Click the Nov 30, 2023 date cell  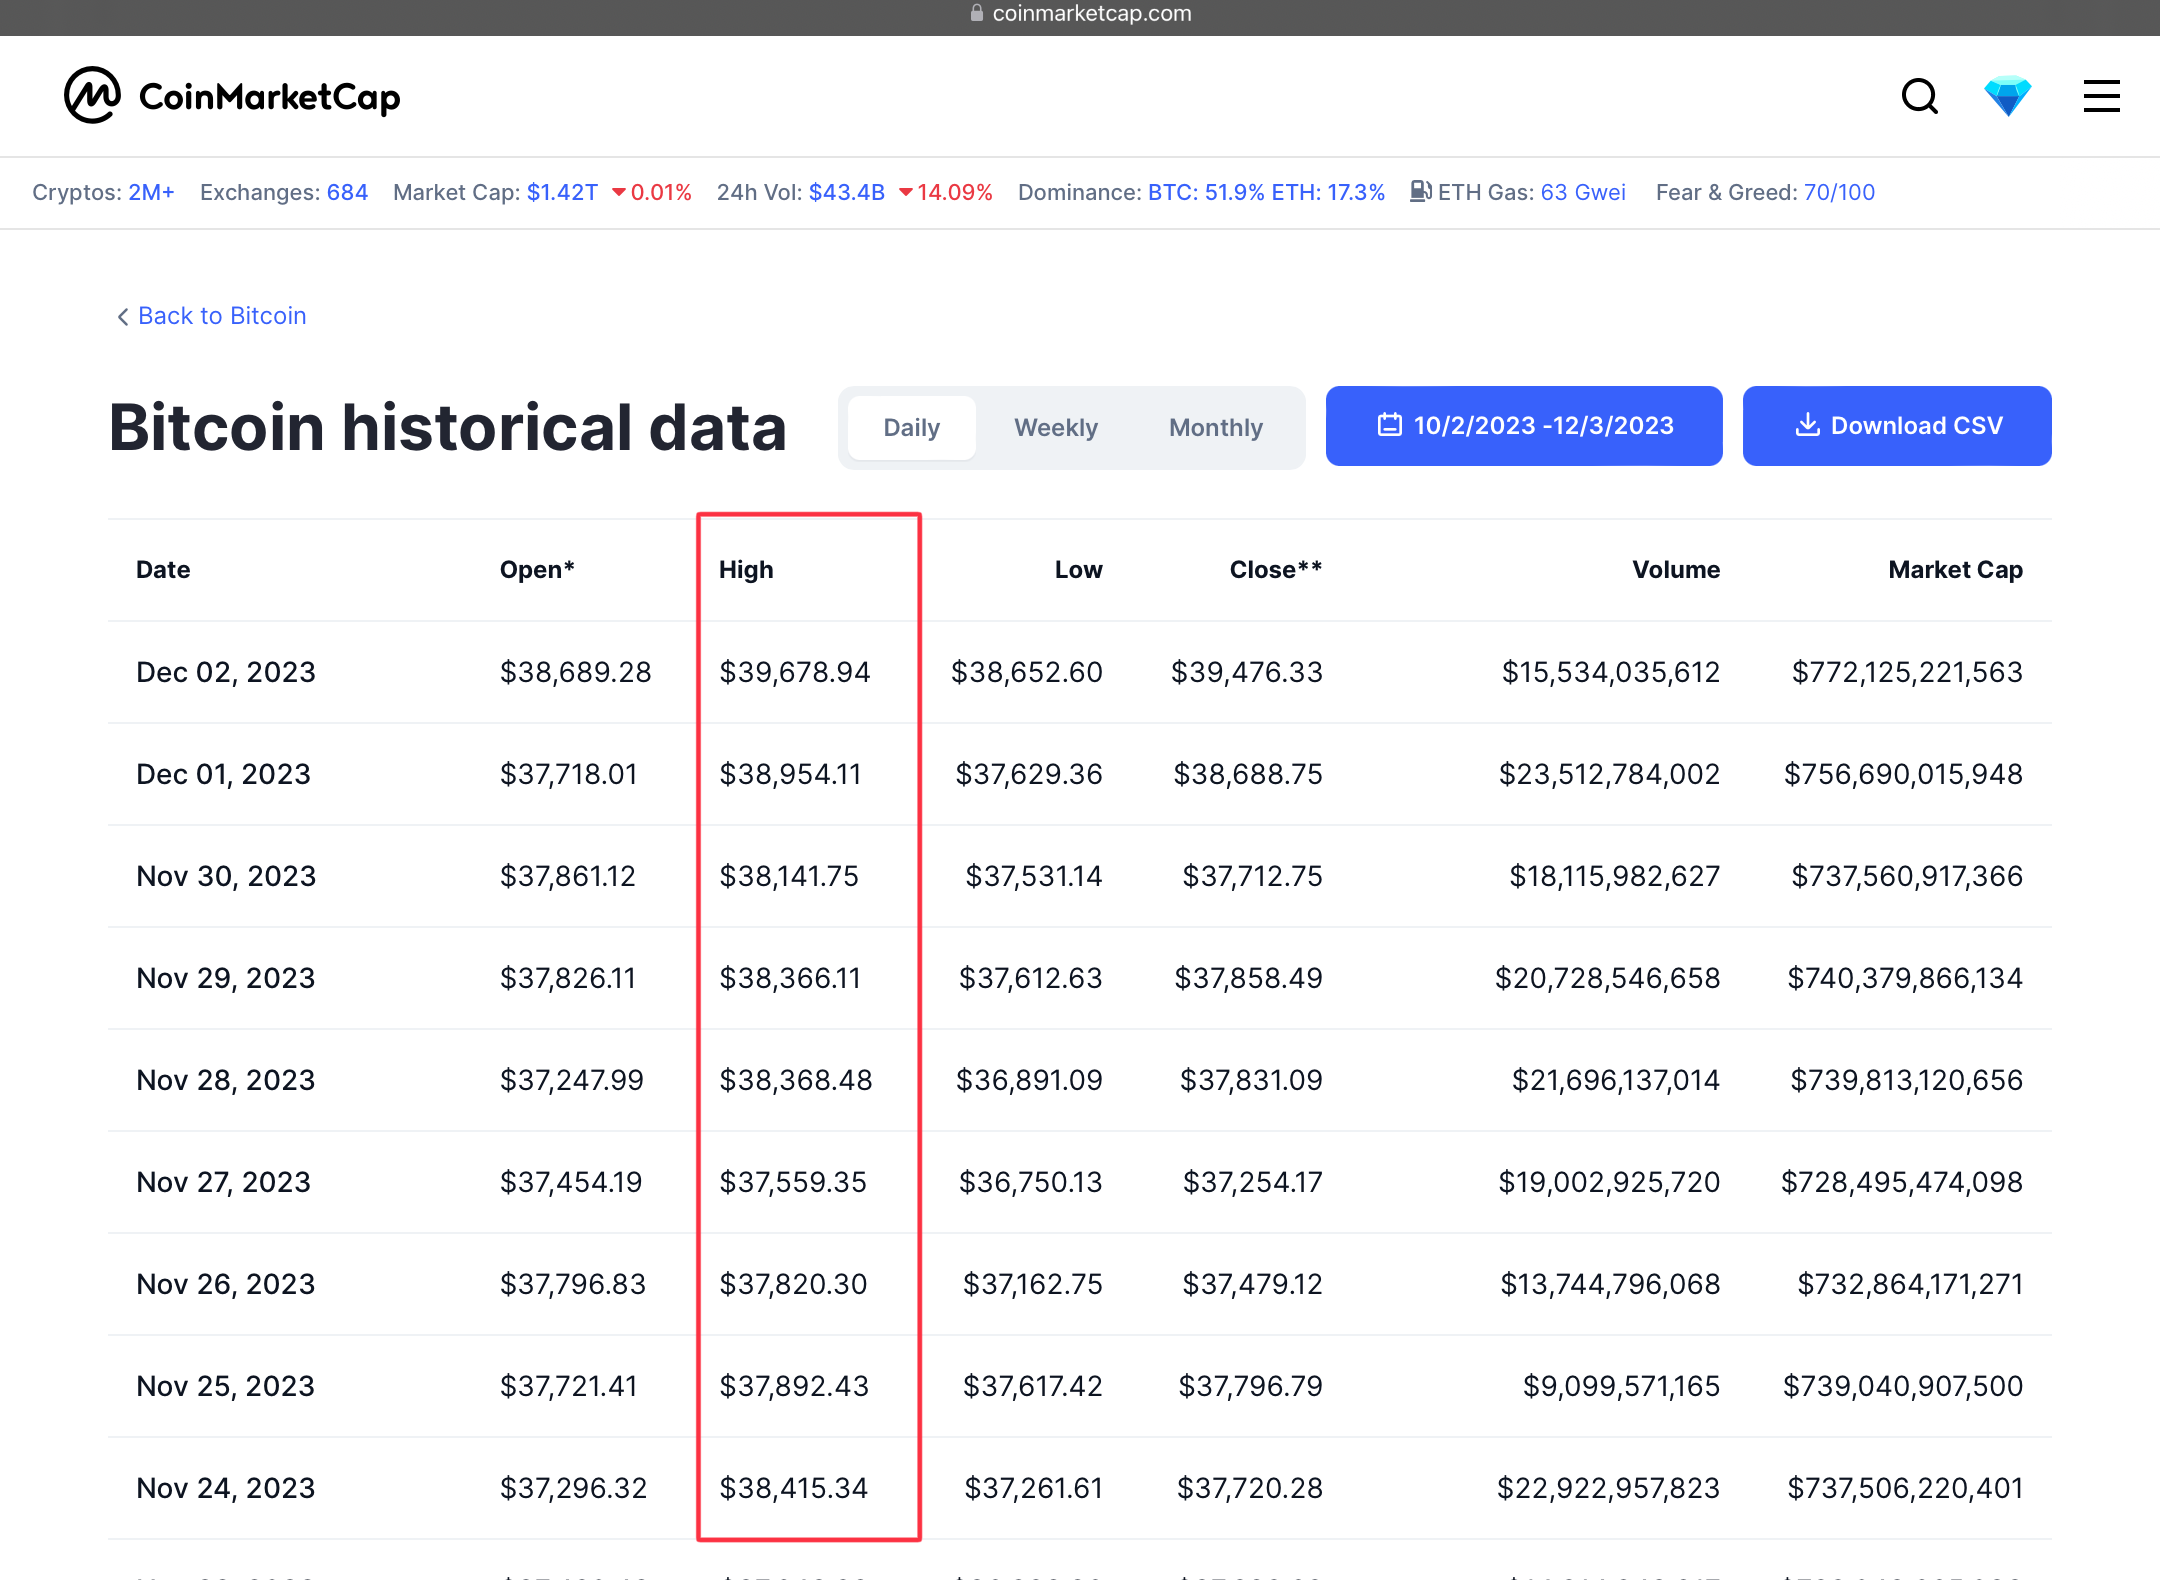[226, 876]
